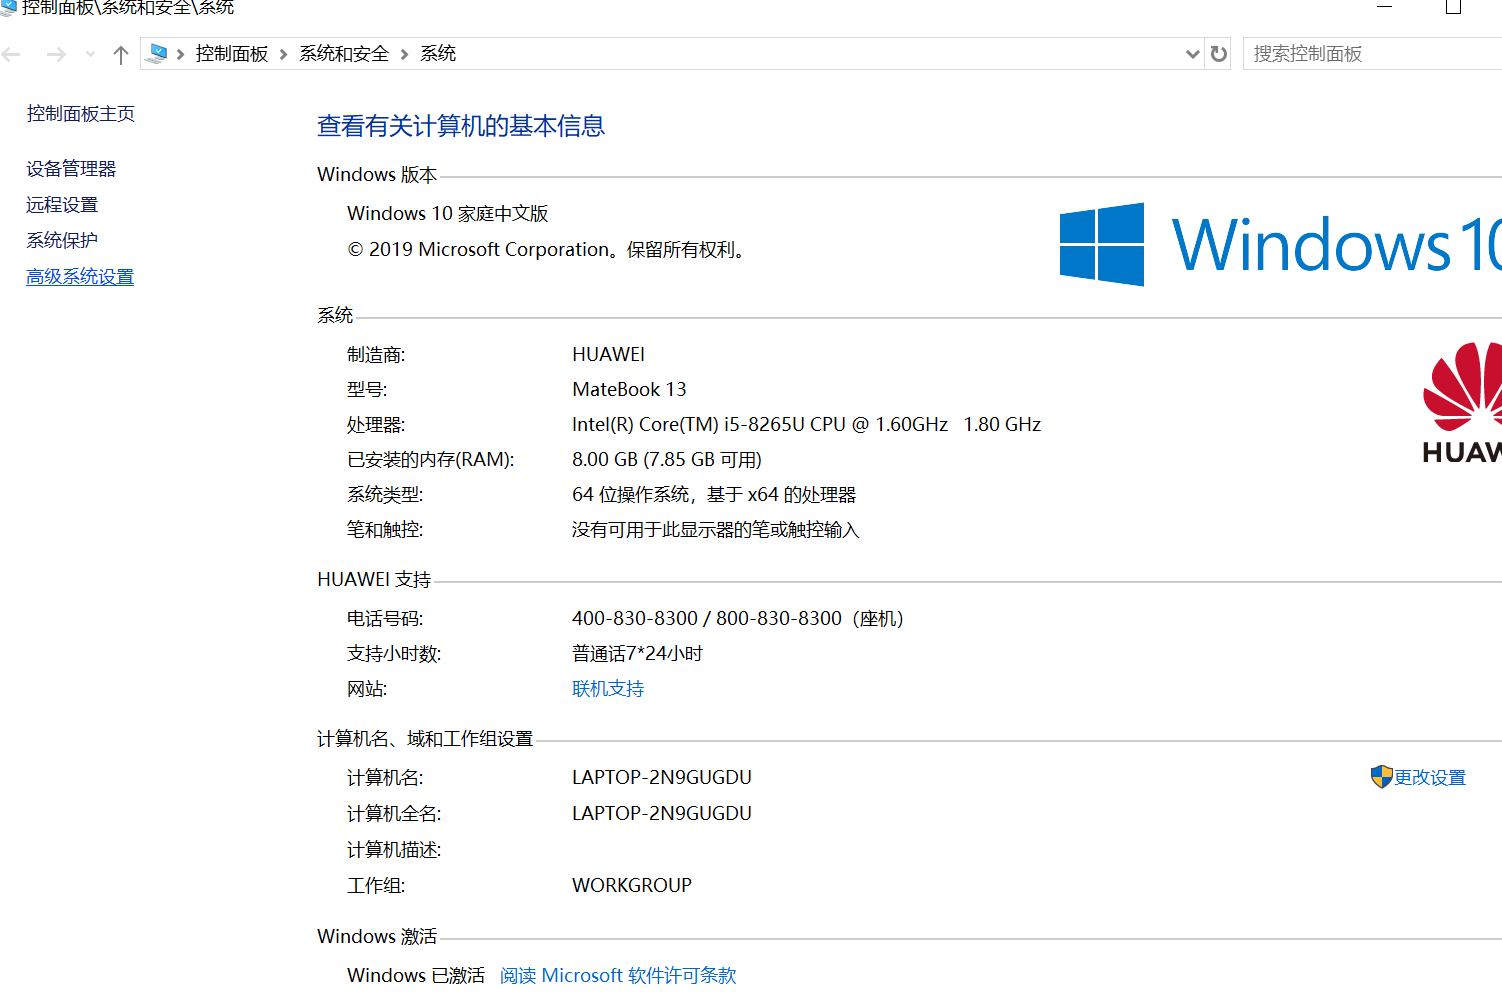Select full name value next to 计算机全名

[x=662, y=814]
